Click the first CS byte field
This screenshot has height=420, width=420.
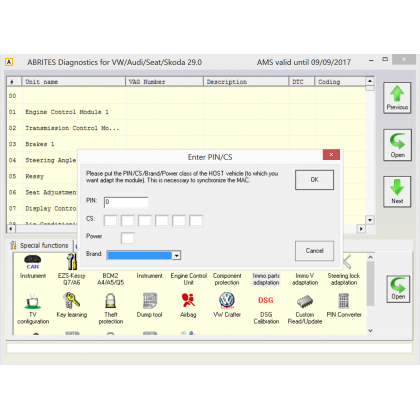pyautogui.click(x=110, y=220)
